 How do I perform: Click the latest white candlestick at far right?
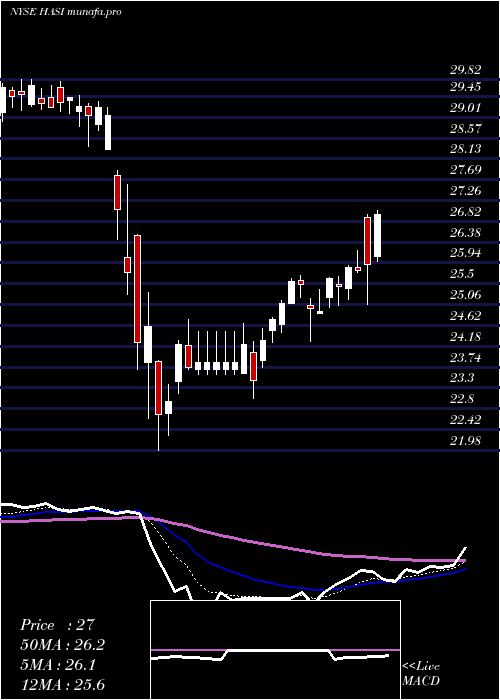point(377,236)
